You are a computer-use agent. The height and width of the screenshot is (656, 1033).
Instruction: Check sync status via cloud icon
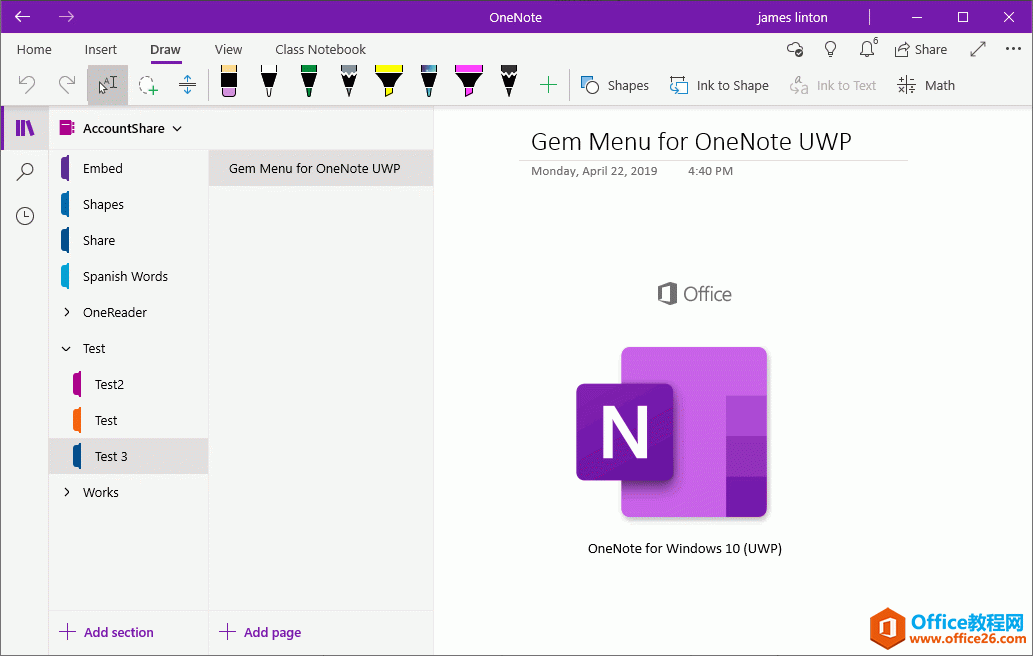tap(795, 49)
